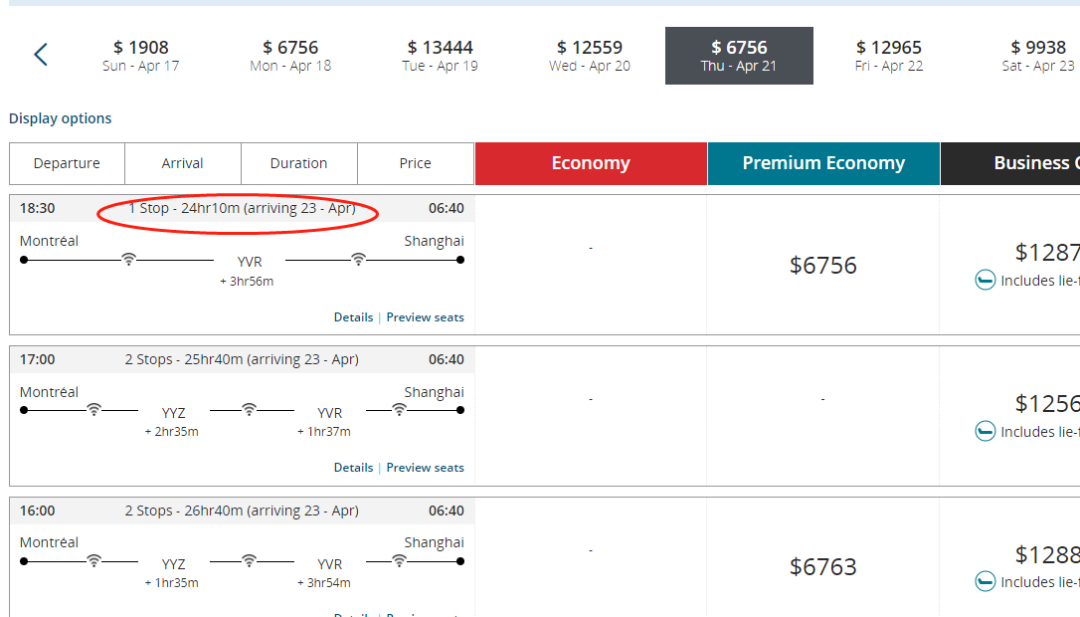Click the Economy column header
Screen dimensions: 1080x617
(x=590, y=164)
